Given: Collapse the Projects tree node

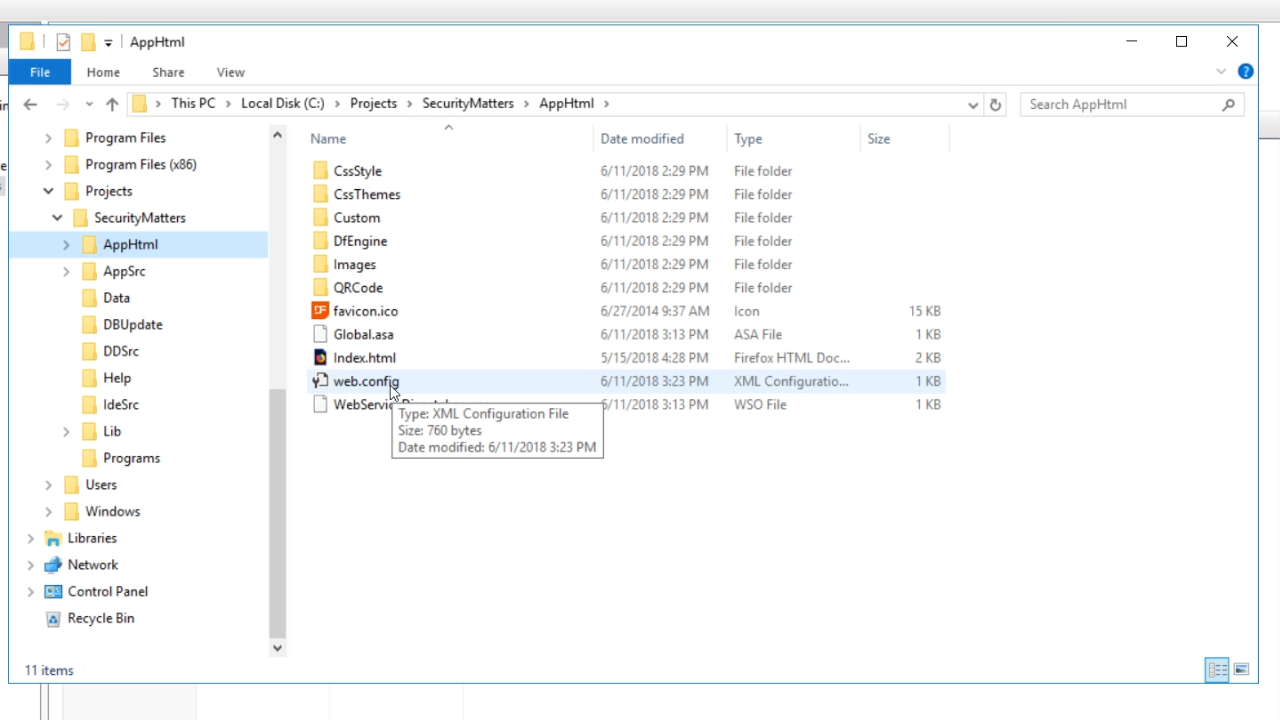Looking at the screenshot, I should 48,191.
